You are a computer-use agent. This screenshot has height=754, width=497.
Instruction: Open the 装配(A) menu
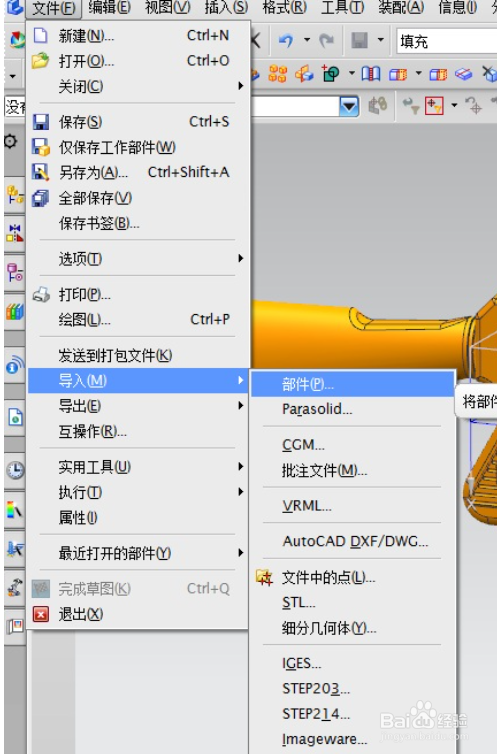point(401,8)
